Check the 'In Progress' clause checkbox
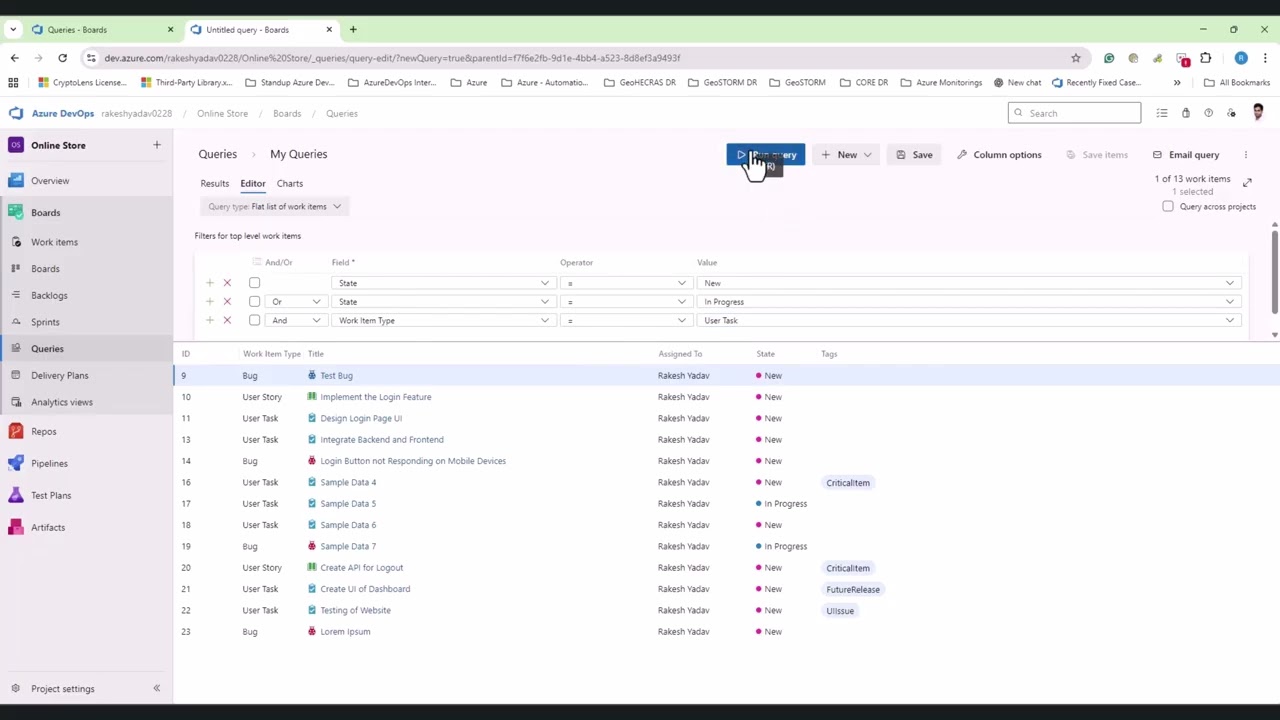Image resolution: width=1280 pixels, height=720 pixels. 254,302
